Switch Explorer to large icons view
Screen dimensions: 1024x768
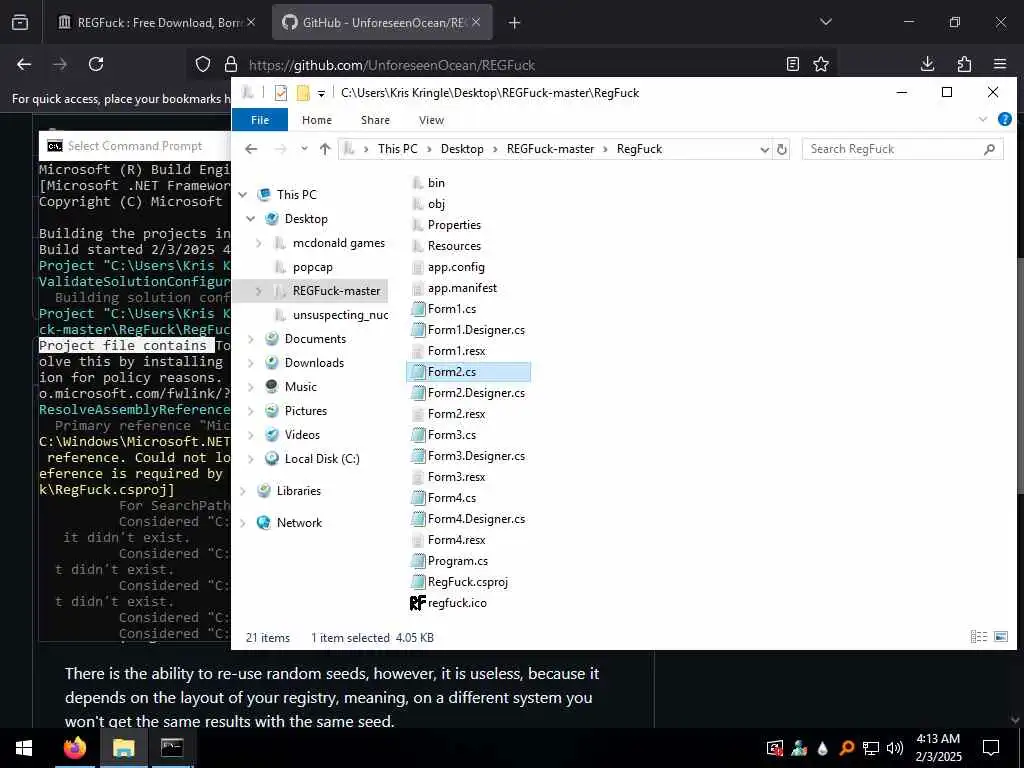click(x=1000, y=637)
